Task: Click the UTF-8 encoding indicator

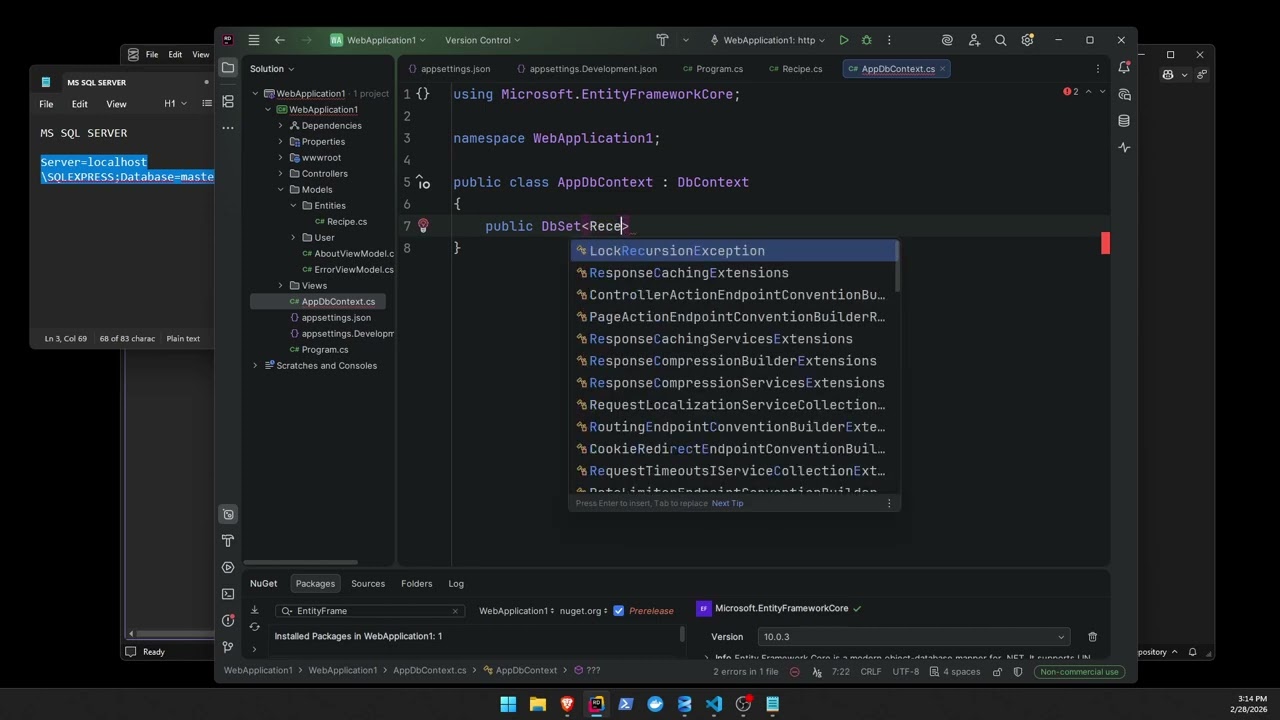Action: [905, 672]
